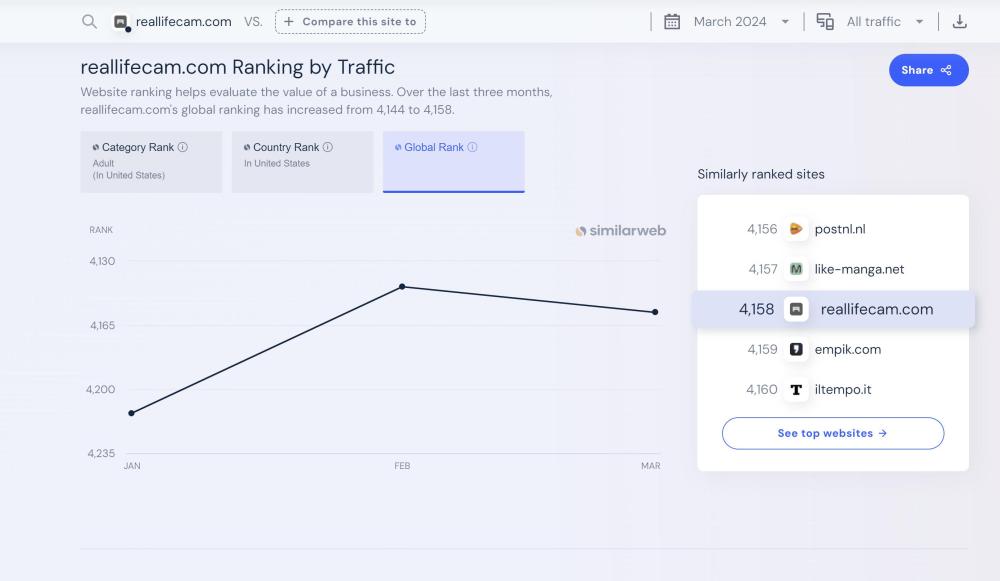
Task: Click the empik.com site icon
Action: pyautogui.click(x=796, y=349)
